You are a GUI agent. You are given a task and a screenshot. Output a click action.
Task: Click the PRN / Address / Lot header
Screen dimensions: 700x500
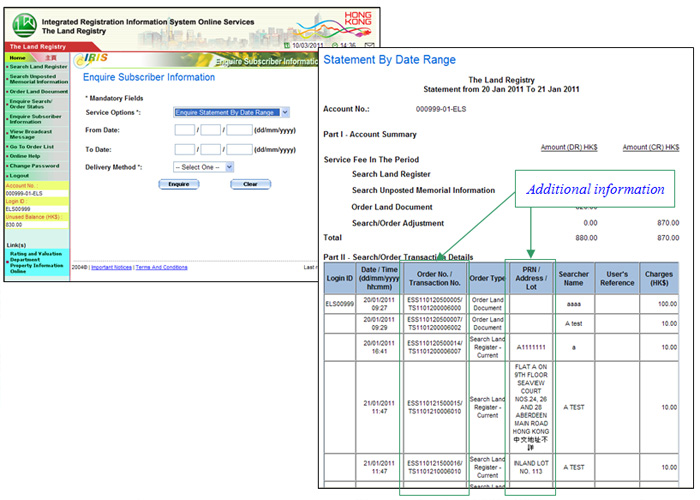[531, 278]
